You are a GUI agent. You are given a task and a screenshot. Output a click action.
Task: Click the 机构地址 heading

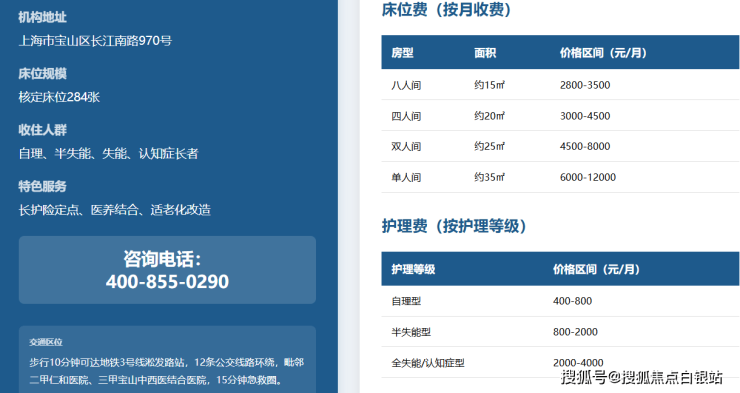pos(42,17)
